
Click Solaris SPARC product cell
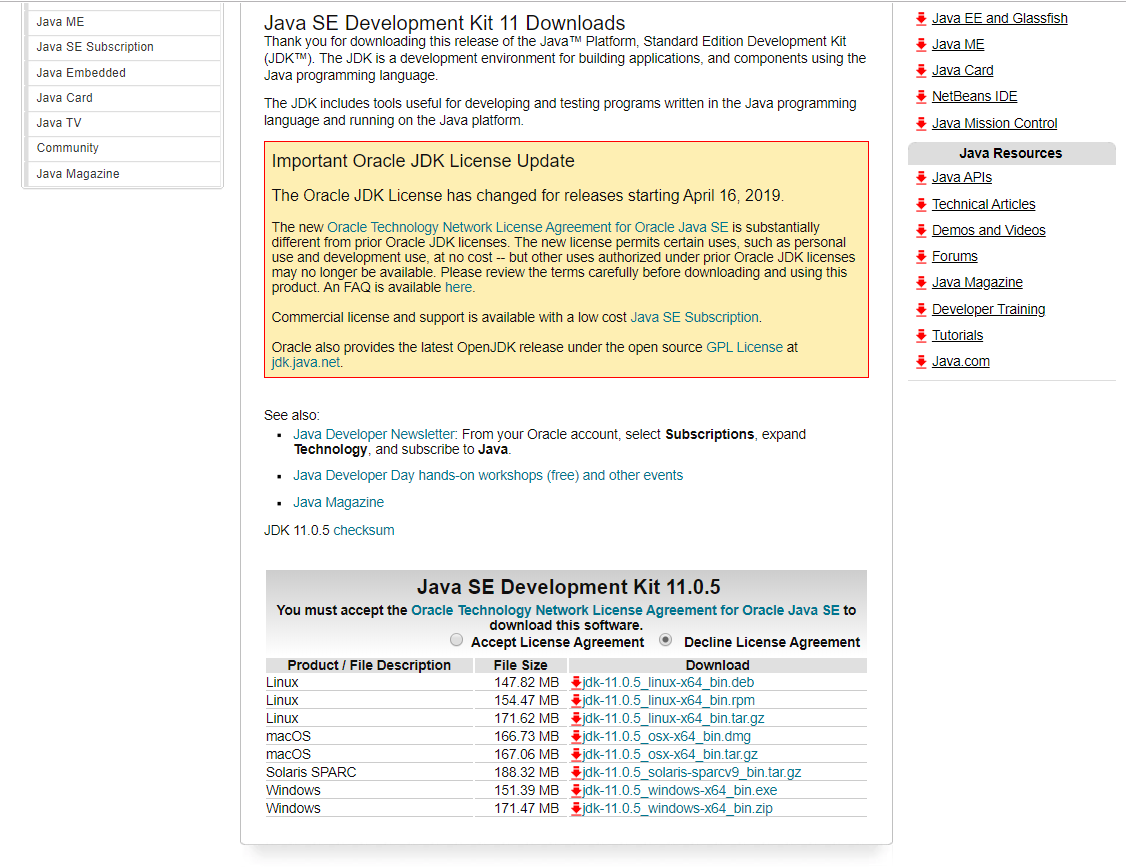click(x=369, y=773)
